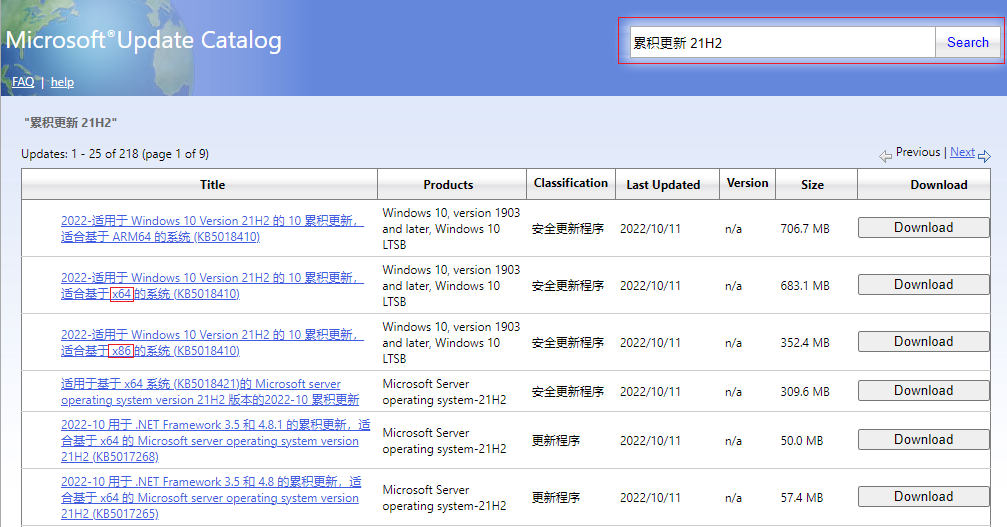Click the next-page right arrow icon
The width and height of the screenshot is (1007, 527).
985,156
